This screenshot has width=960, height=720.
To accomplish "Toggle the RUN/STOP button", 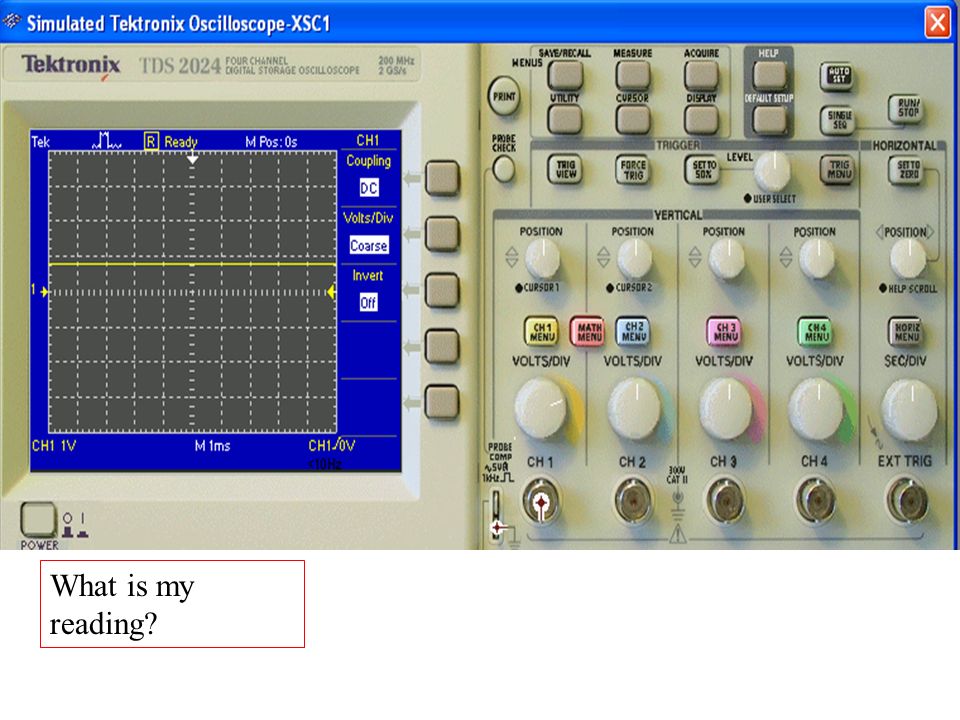I will (907, 108).
